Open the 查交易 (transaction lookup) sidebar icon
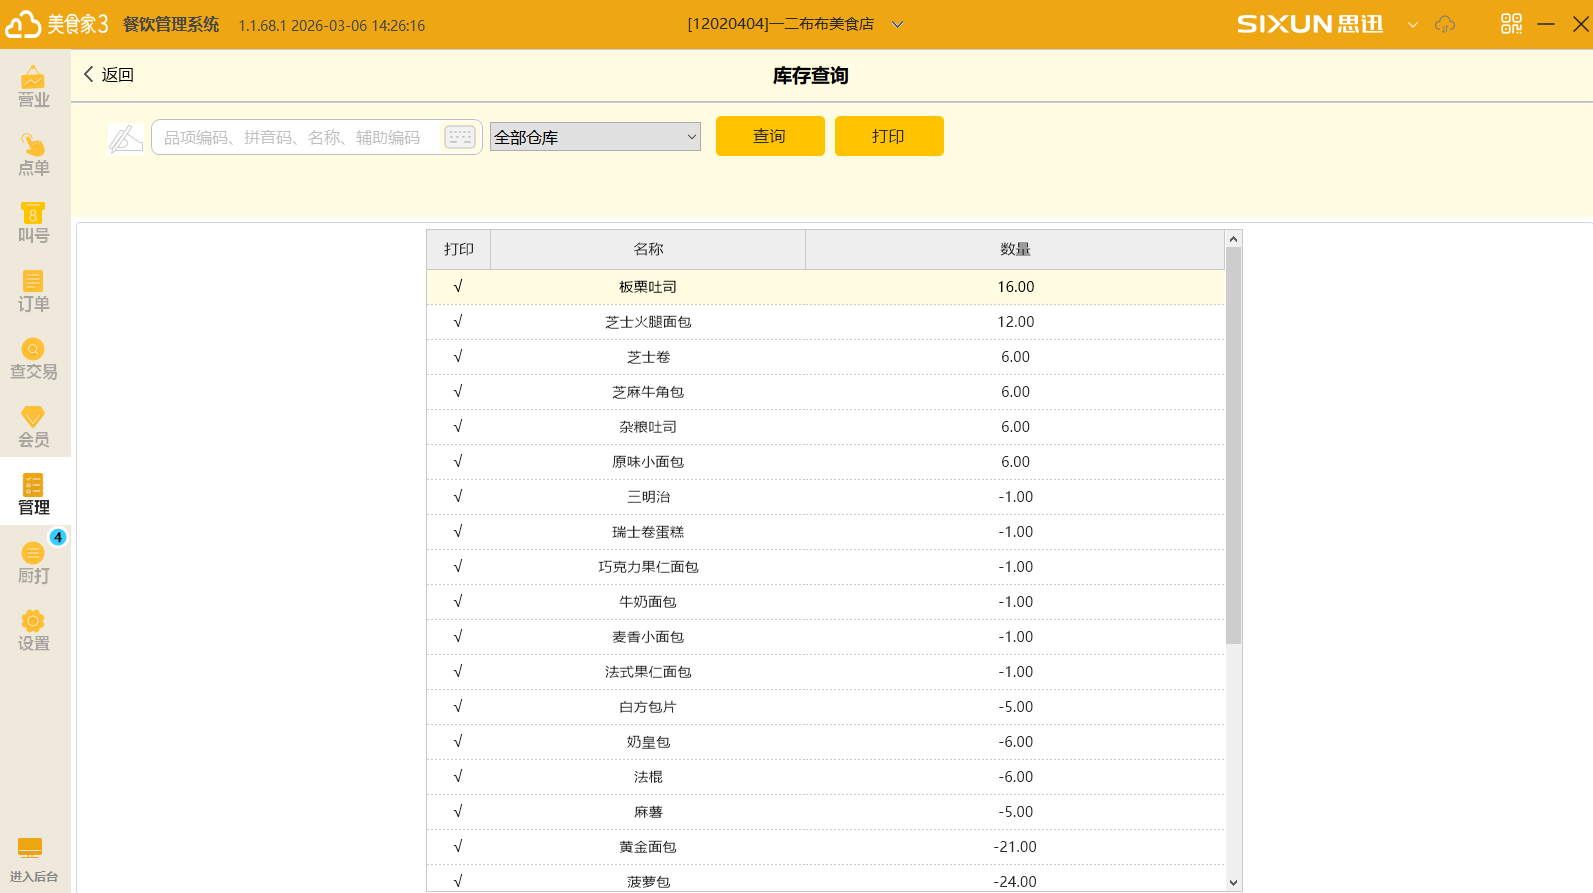1593x893 pixels. pyautogui.click(x=33, y=359)
